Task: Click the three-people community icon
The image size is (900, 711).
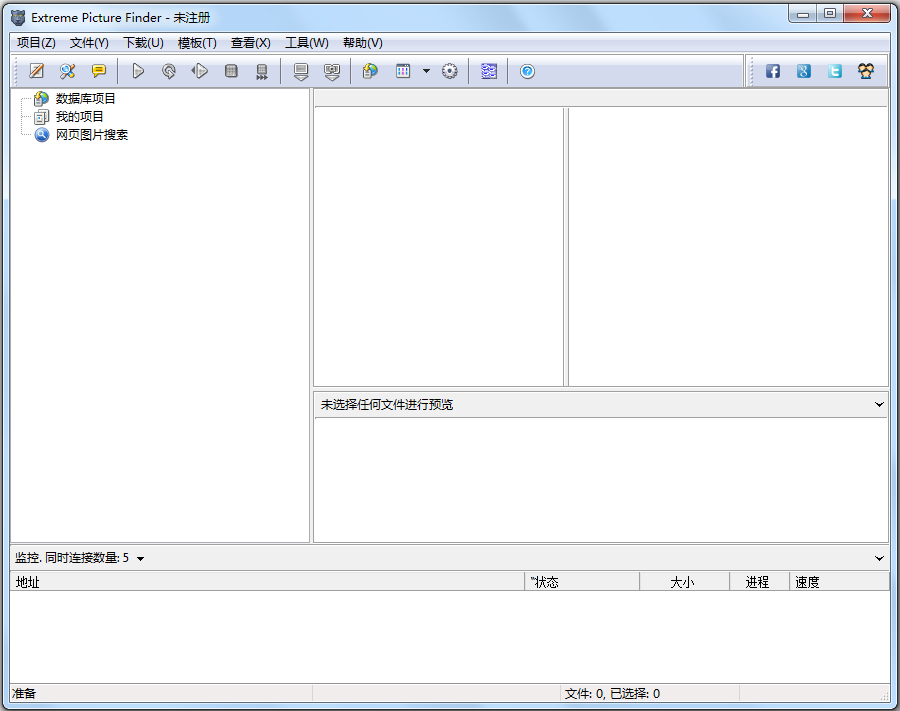Action: click(x=866, y=71)
